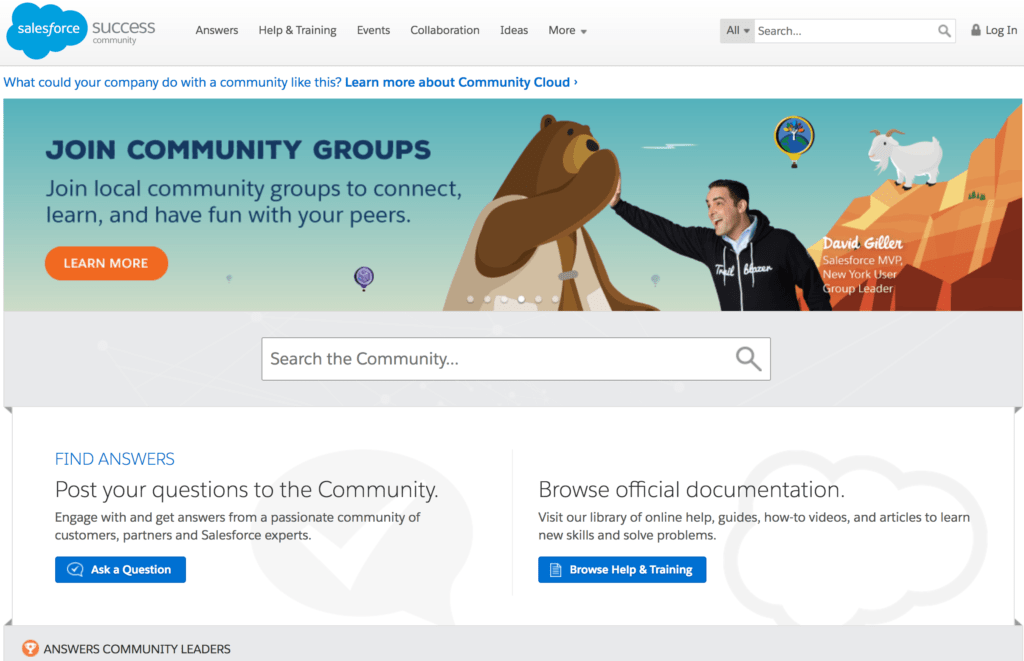Expand the More dropdown menu
Viewport: 1024px width, 661px height.
[x=568, y=30]
